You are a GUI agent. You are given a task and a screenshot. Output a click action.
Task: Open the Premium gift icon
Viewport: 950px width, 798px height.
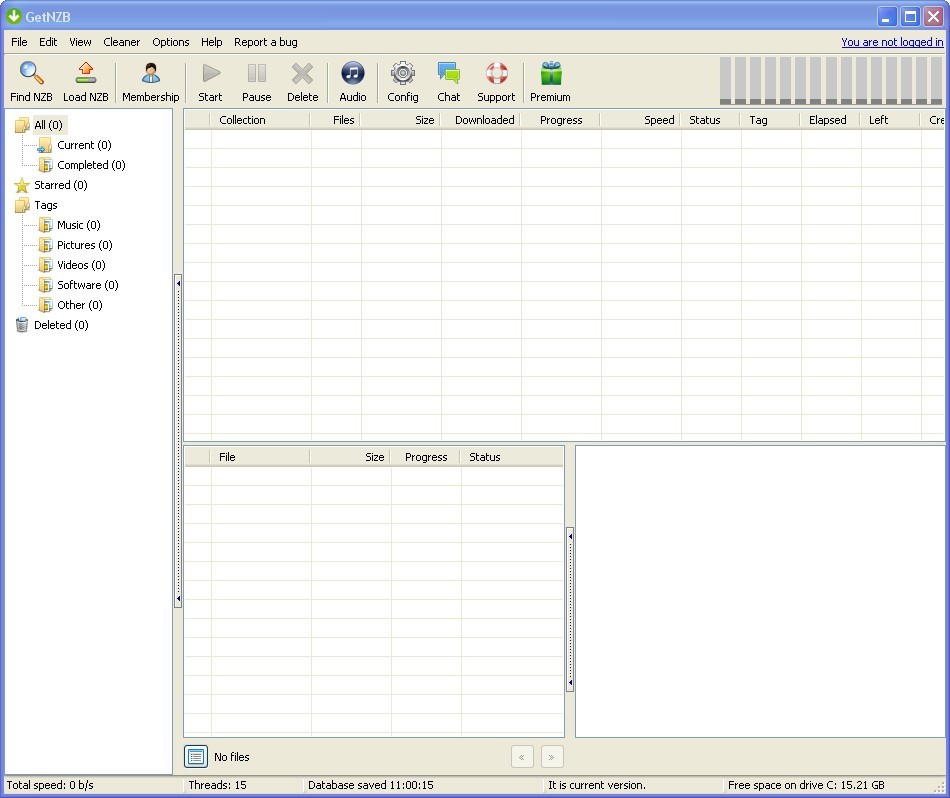tap(549, 80)
